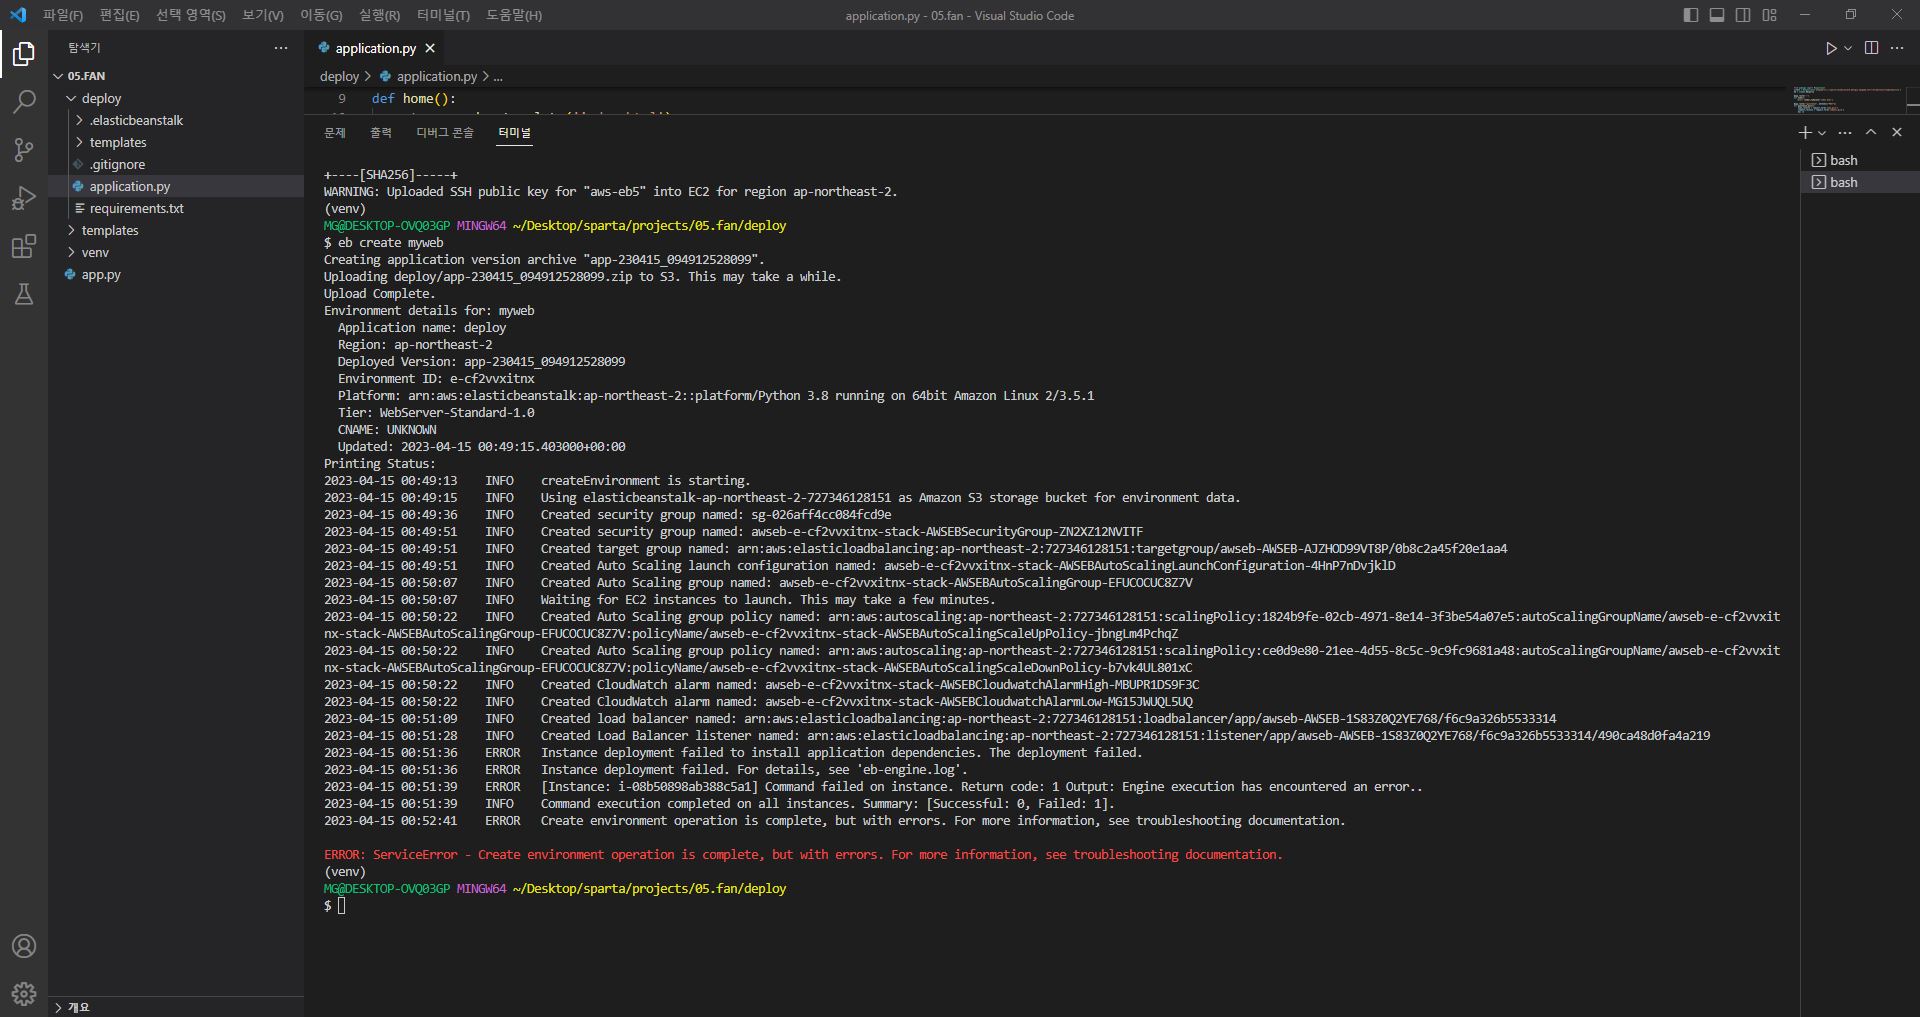This screenshot has width=1920, height=1017.
Task: Split the editor to the right
Action: 1871,48
